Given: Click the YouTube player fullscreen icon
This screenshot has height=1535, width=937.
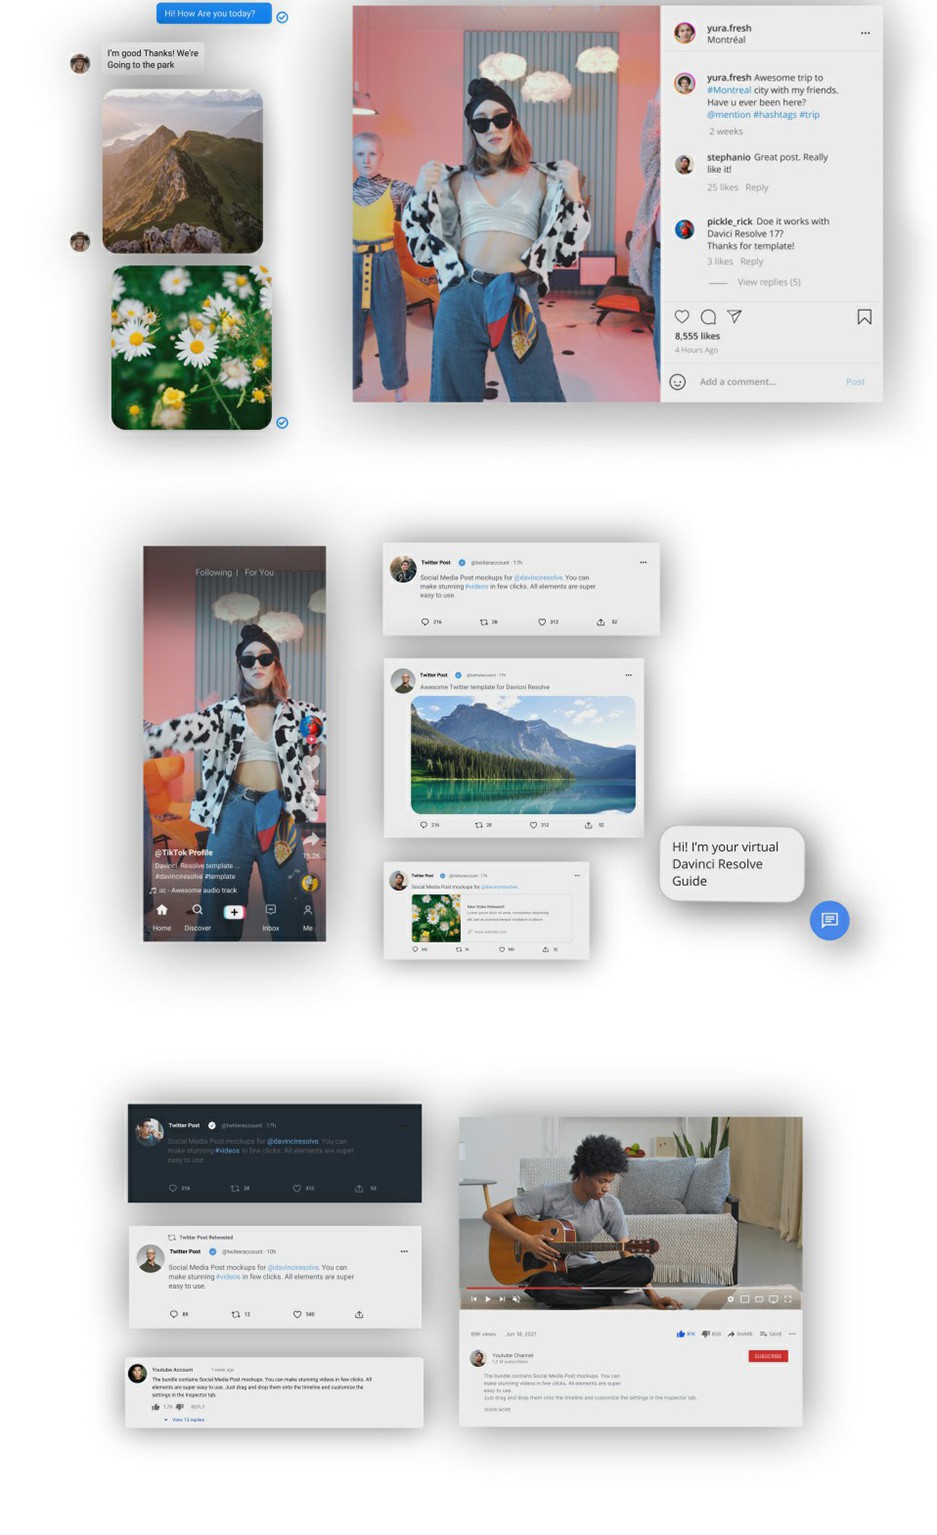Looking at the screenshot, I should pyautogui.click(x=788, y=1299).
